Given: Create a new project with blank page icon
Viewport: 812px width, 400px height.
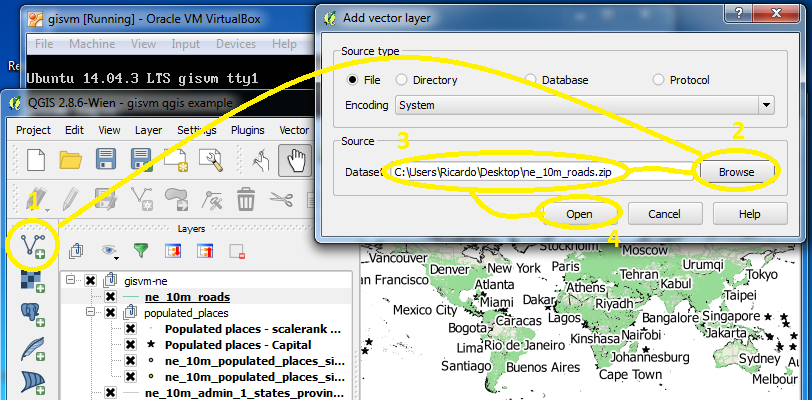Looking at the screenshot, I should (36, 161).
